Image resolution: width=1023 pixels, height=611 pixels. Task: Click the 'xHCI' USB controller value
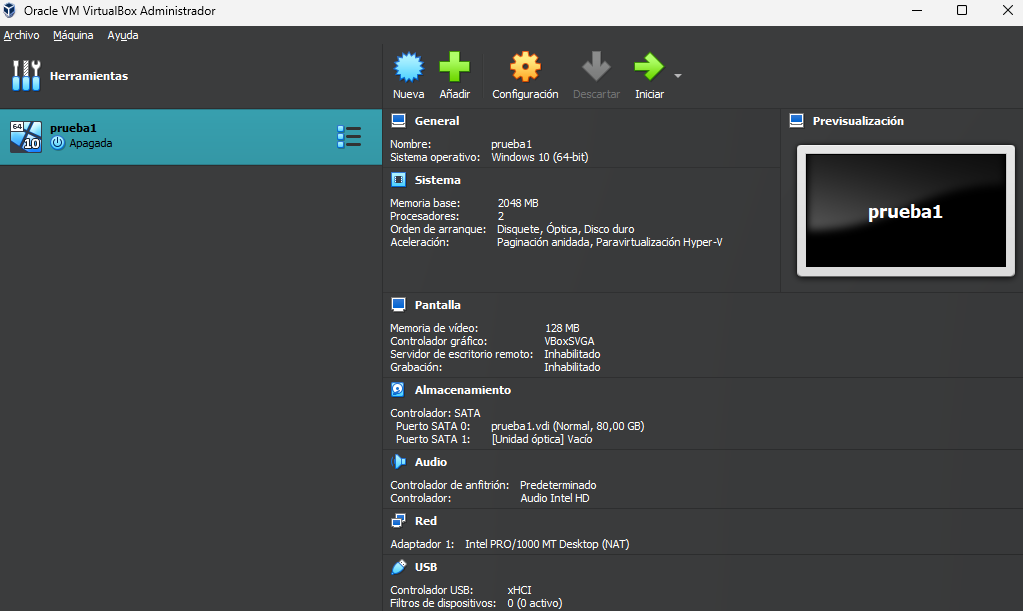click(519, 590)
